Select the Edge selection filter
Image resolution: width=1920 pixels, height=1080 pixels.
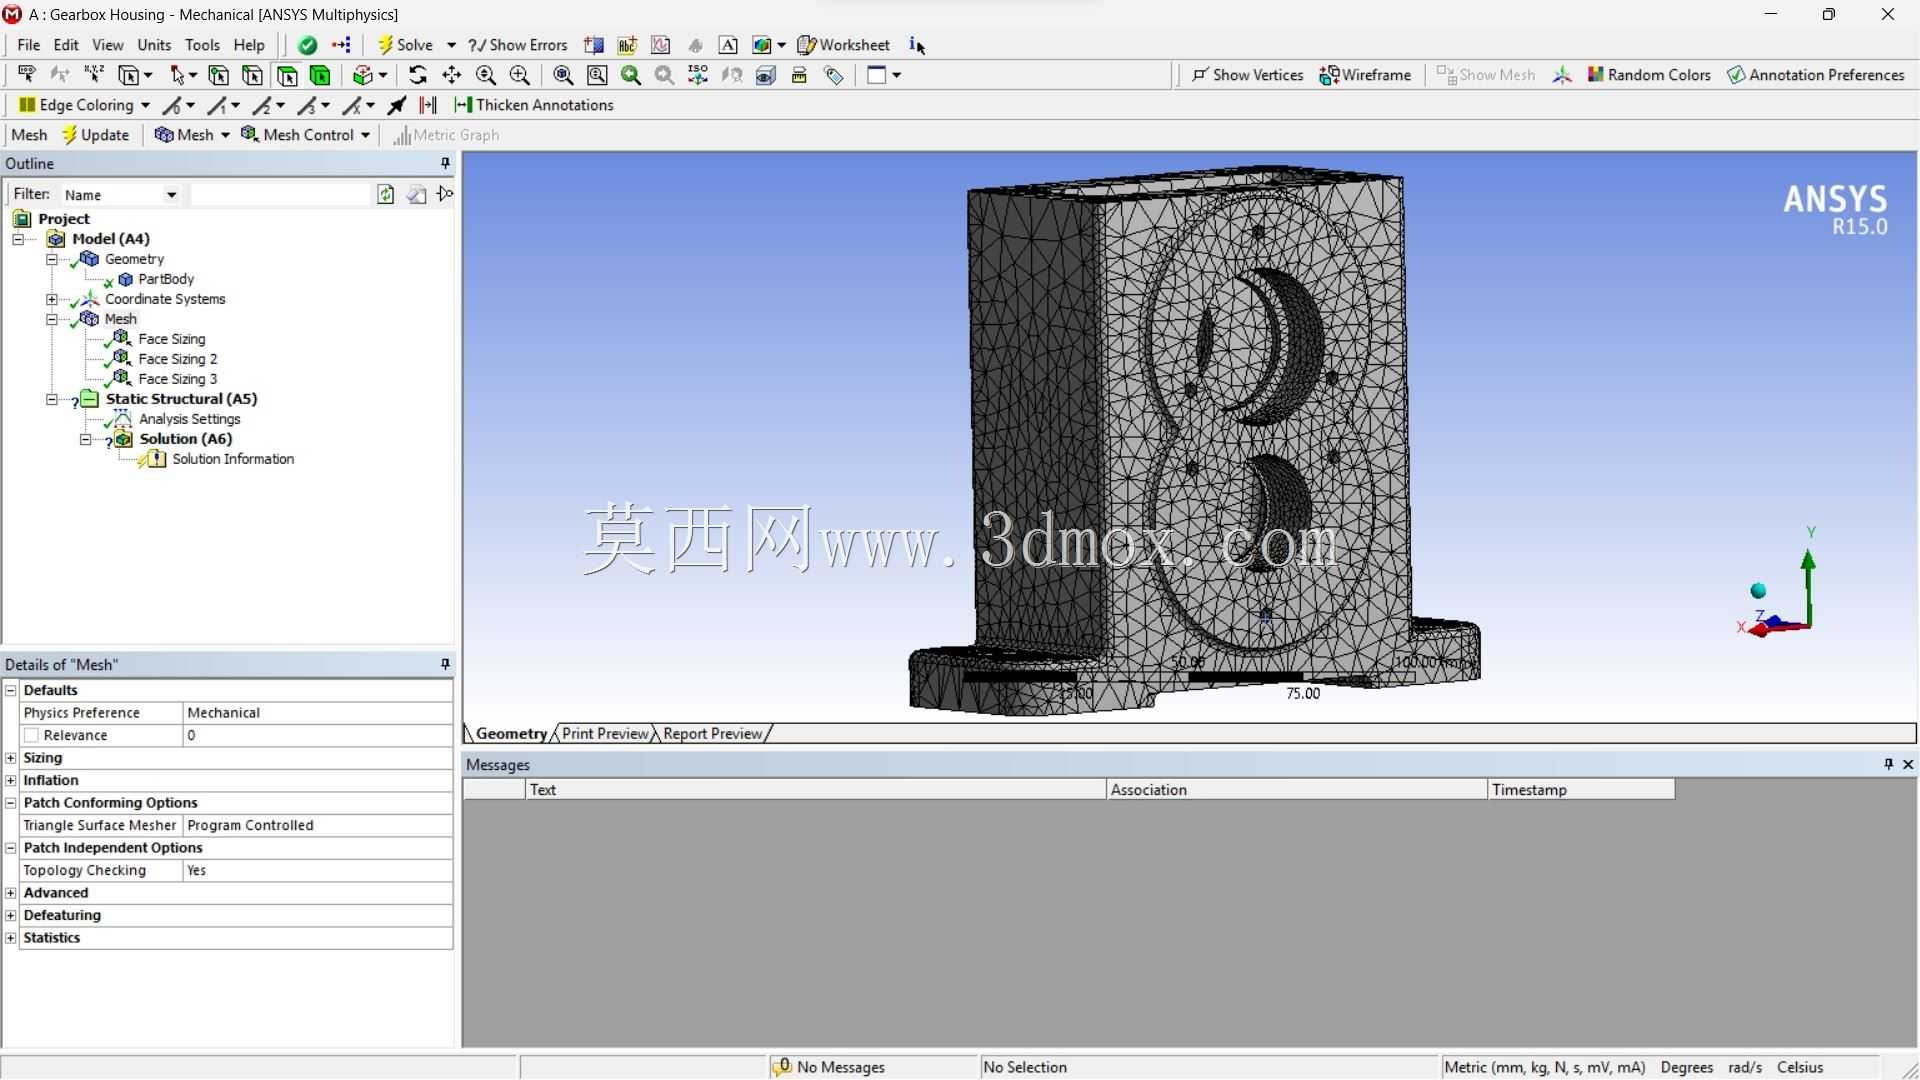[x=252, y=75]
